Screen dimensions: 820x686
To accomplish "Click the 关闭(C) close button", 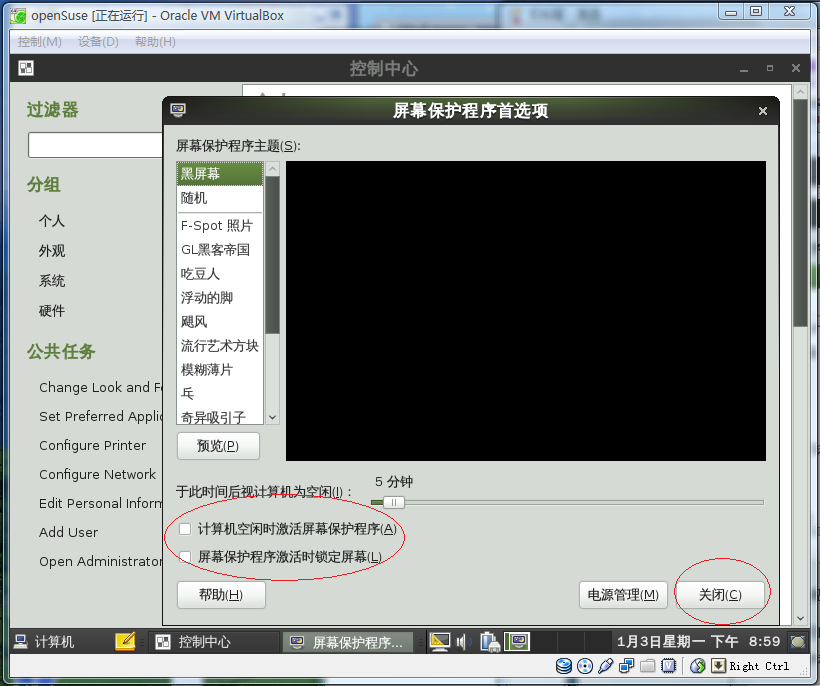I will [x=720, y=595].
